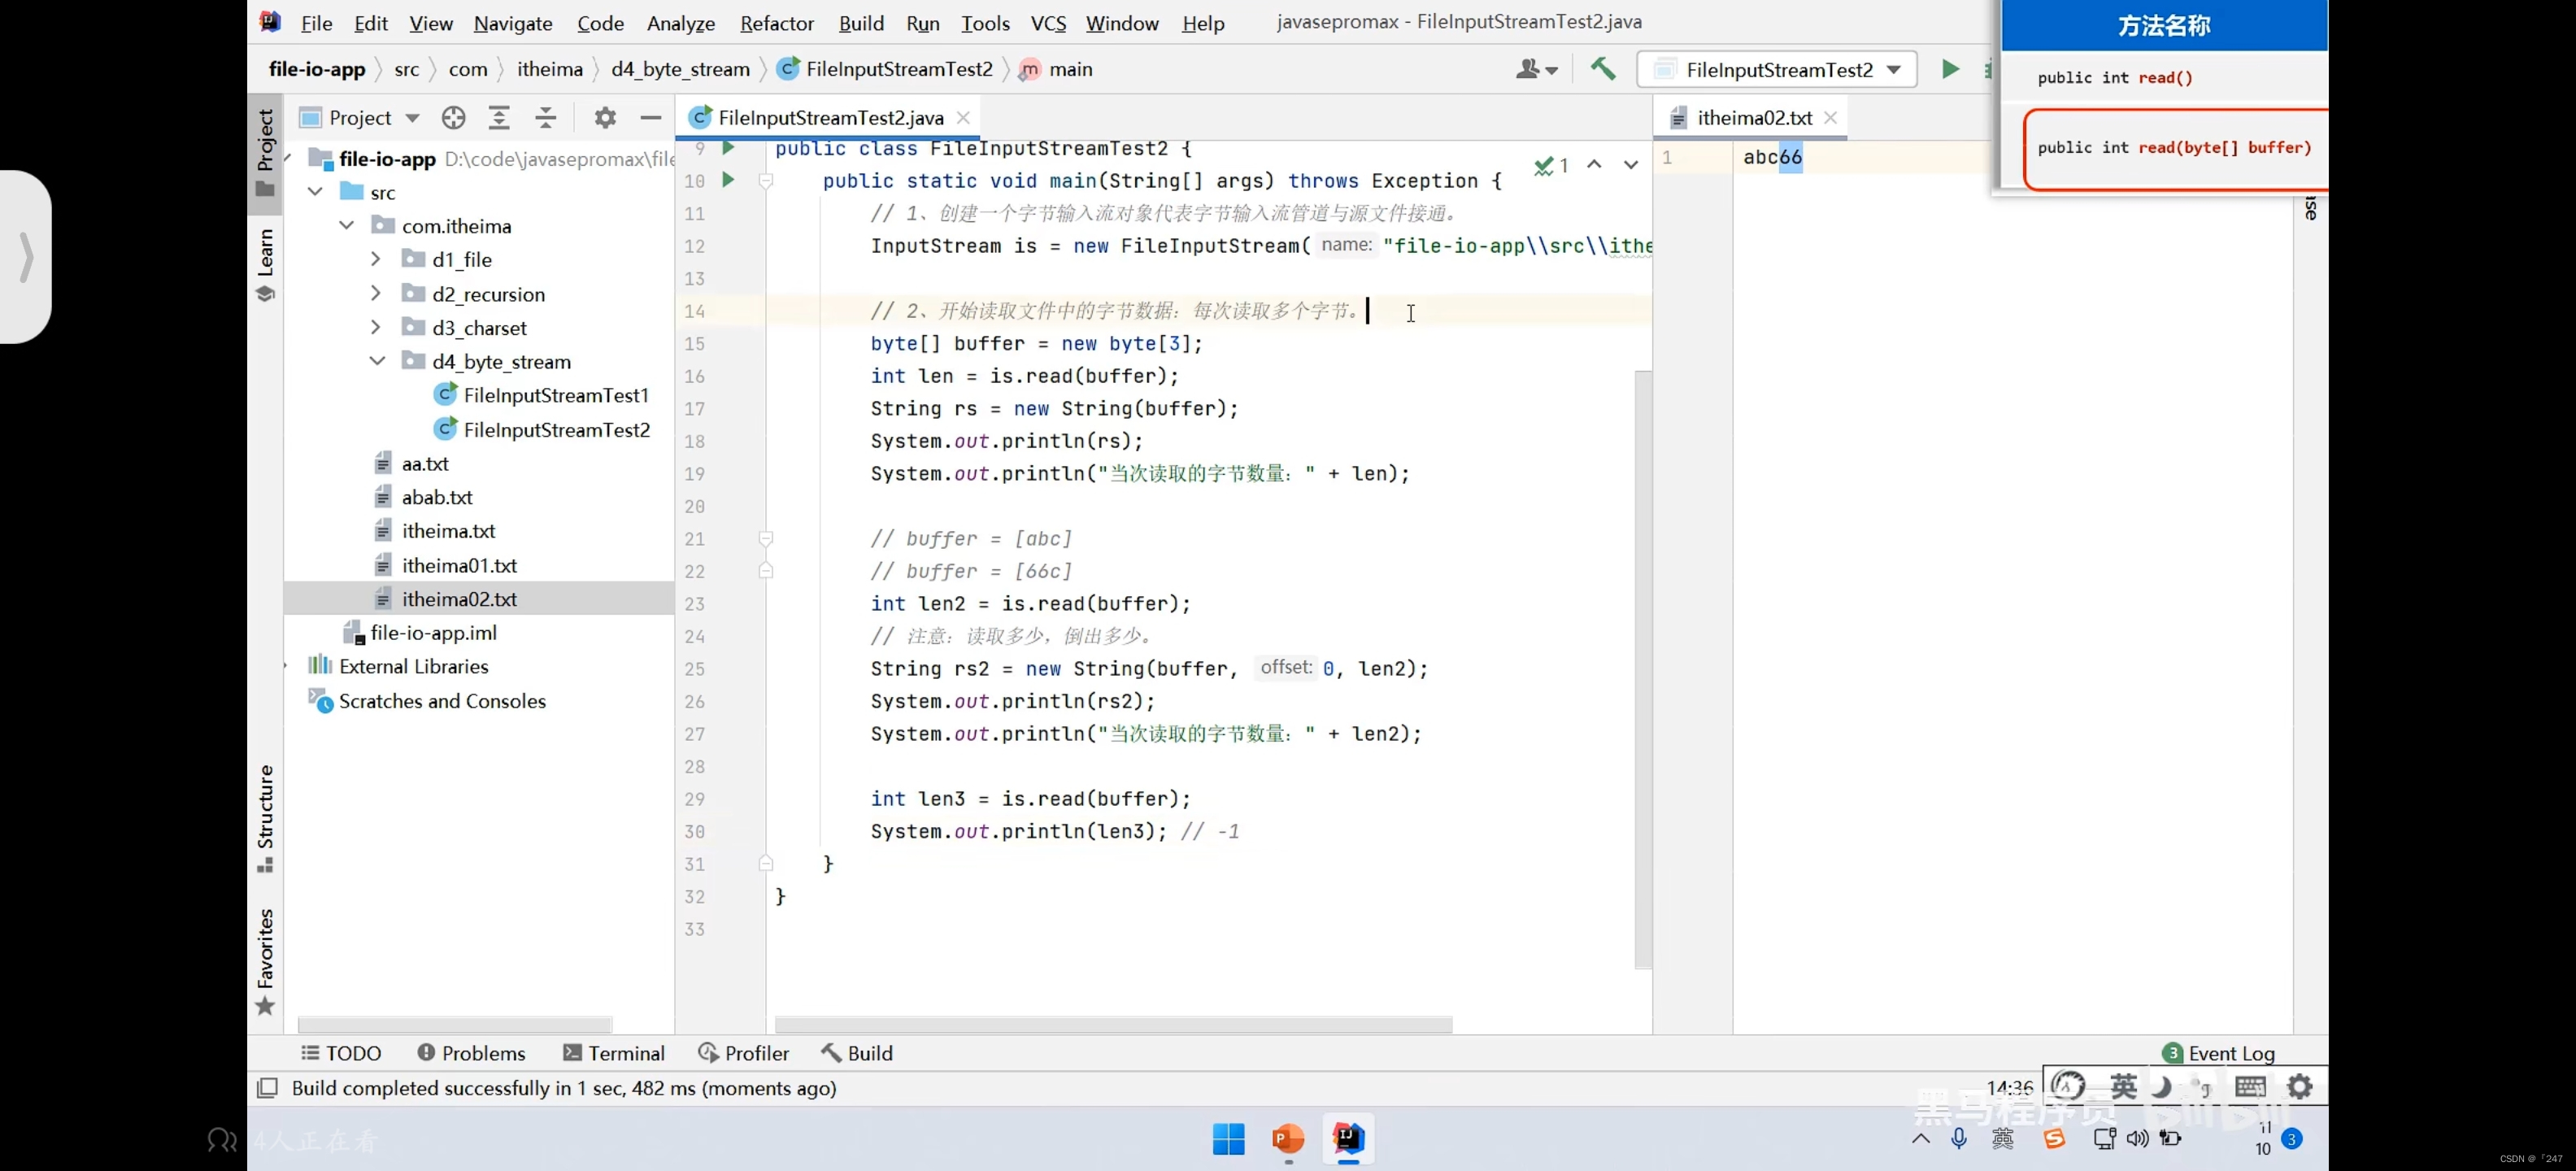2576x1171 pixels.
Task: Show hidden system tray icons chevron
Action: coord(1921,1139)
